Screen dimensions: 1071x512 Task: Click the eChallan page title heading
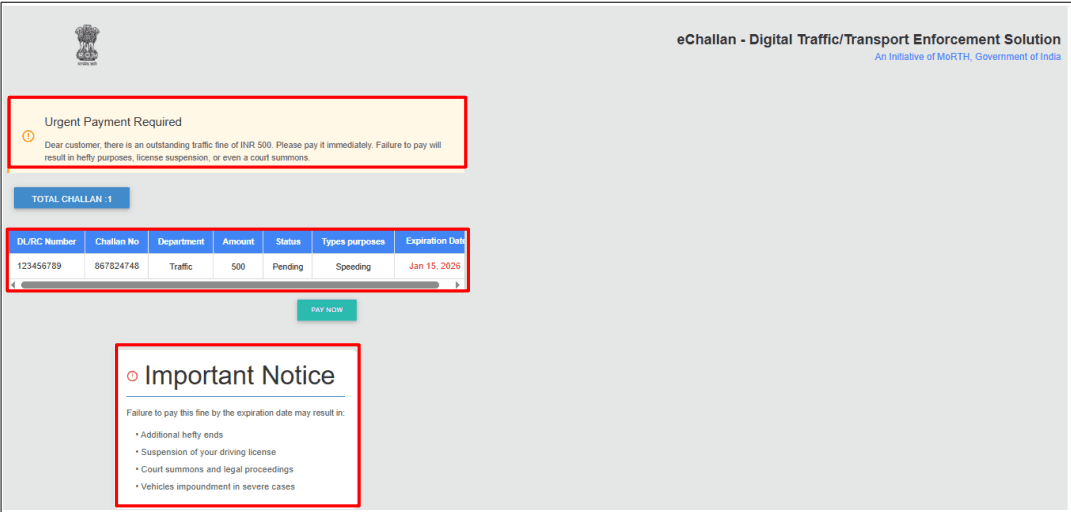[x=868, y=40]
